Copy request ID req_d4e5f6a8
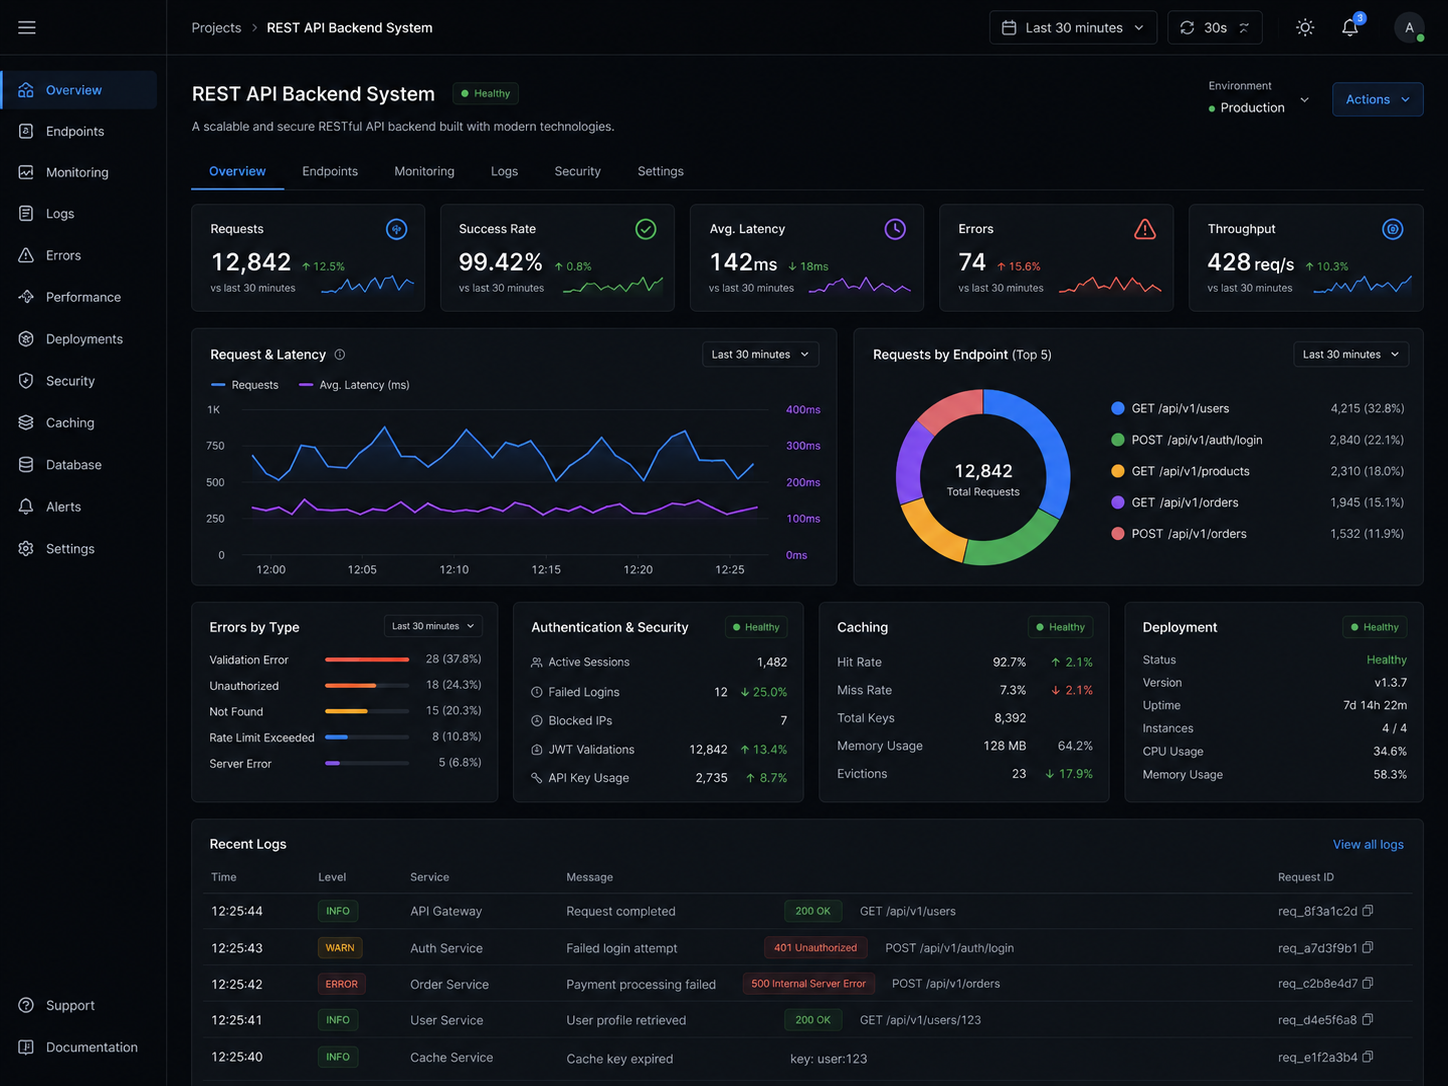Viewport: 1448px width, 1086px height. (x=1368, y=1020)
